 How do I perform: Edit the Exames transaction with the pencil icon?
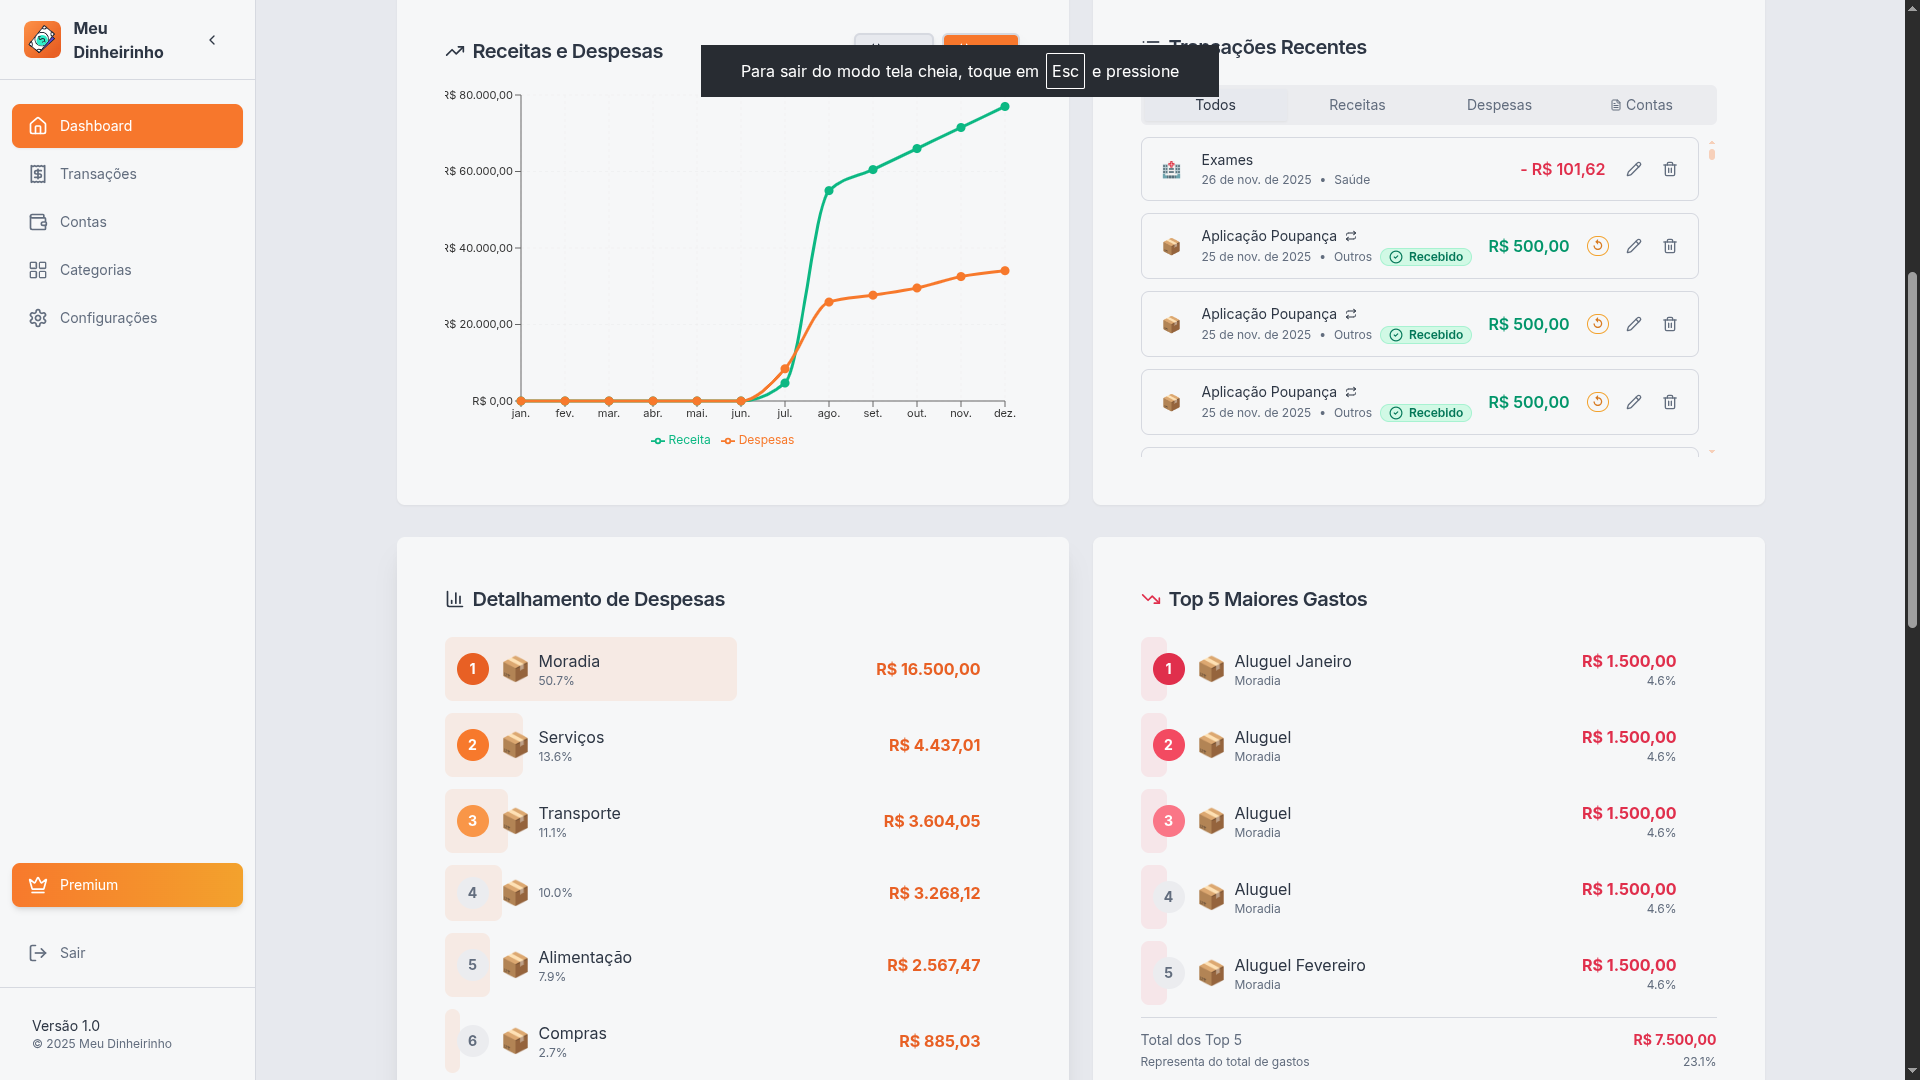pos(1634,169)
